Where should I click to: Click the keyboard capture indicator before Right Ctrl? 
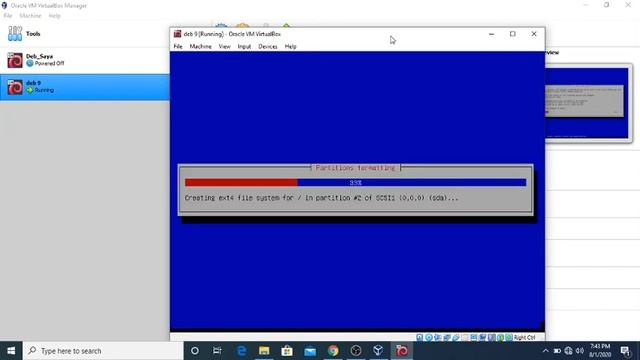[509, 338]
